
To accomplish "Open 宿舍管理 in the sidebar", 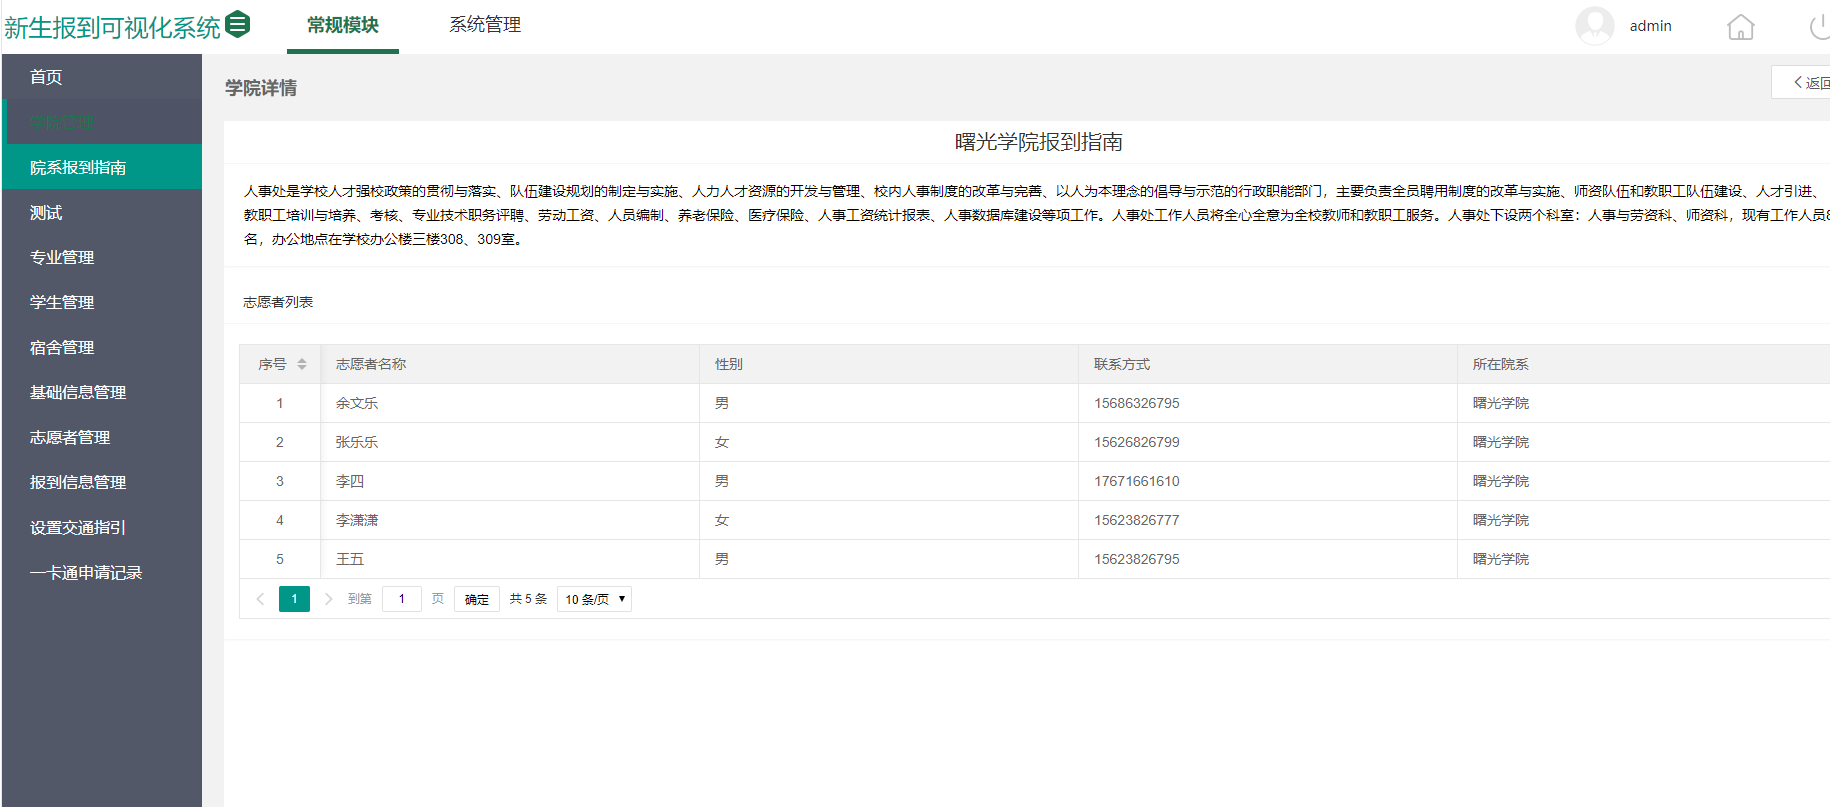I will 62,347.
